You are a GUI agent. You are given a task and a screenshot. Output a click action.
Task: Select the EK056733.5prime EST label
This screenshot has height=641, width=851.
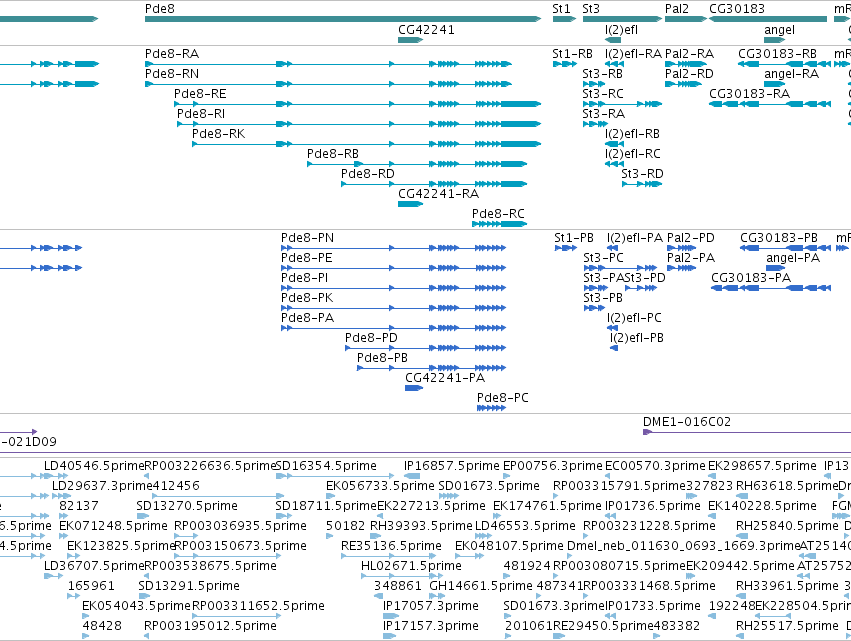click(380, 486)
